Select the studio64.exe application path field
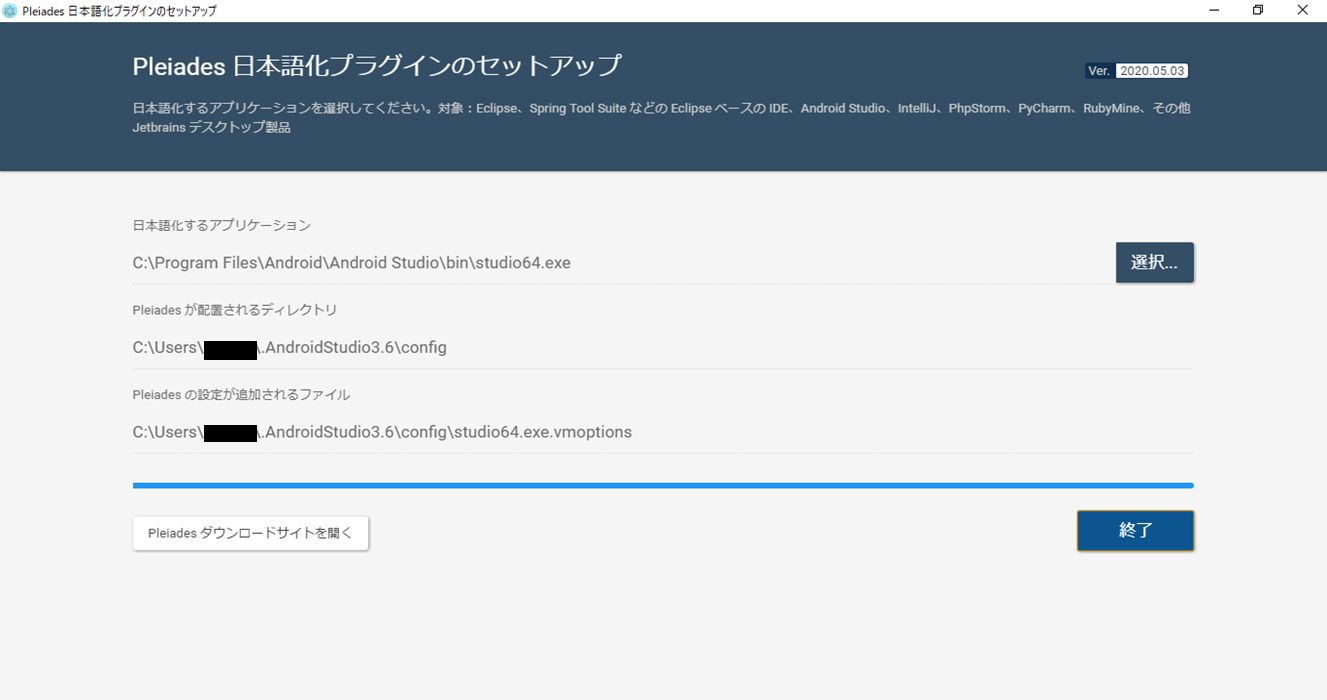This screenshot has height=700, width=1327. pos(624,263)
